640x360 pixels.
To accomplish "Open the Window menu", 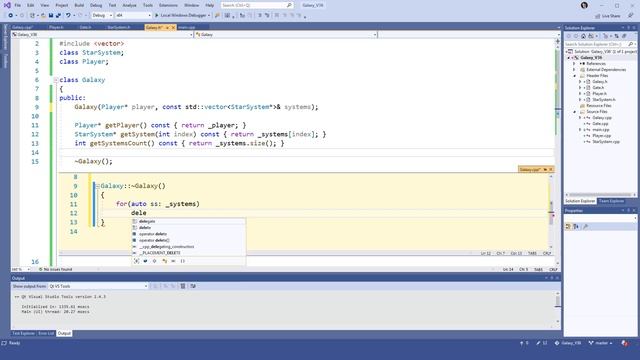I will [191, 5].
